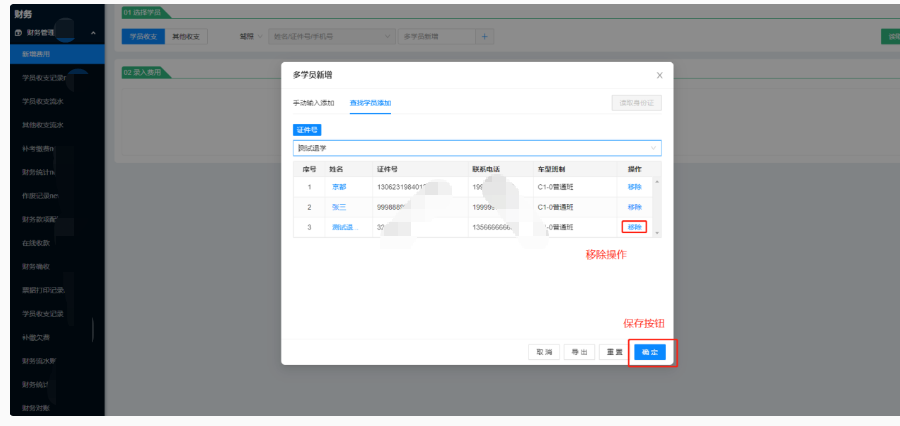Click the 确定 button to save

coord(650,352)
